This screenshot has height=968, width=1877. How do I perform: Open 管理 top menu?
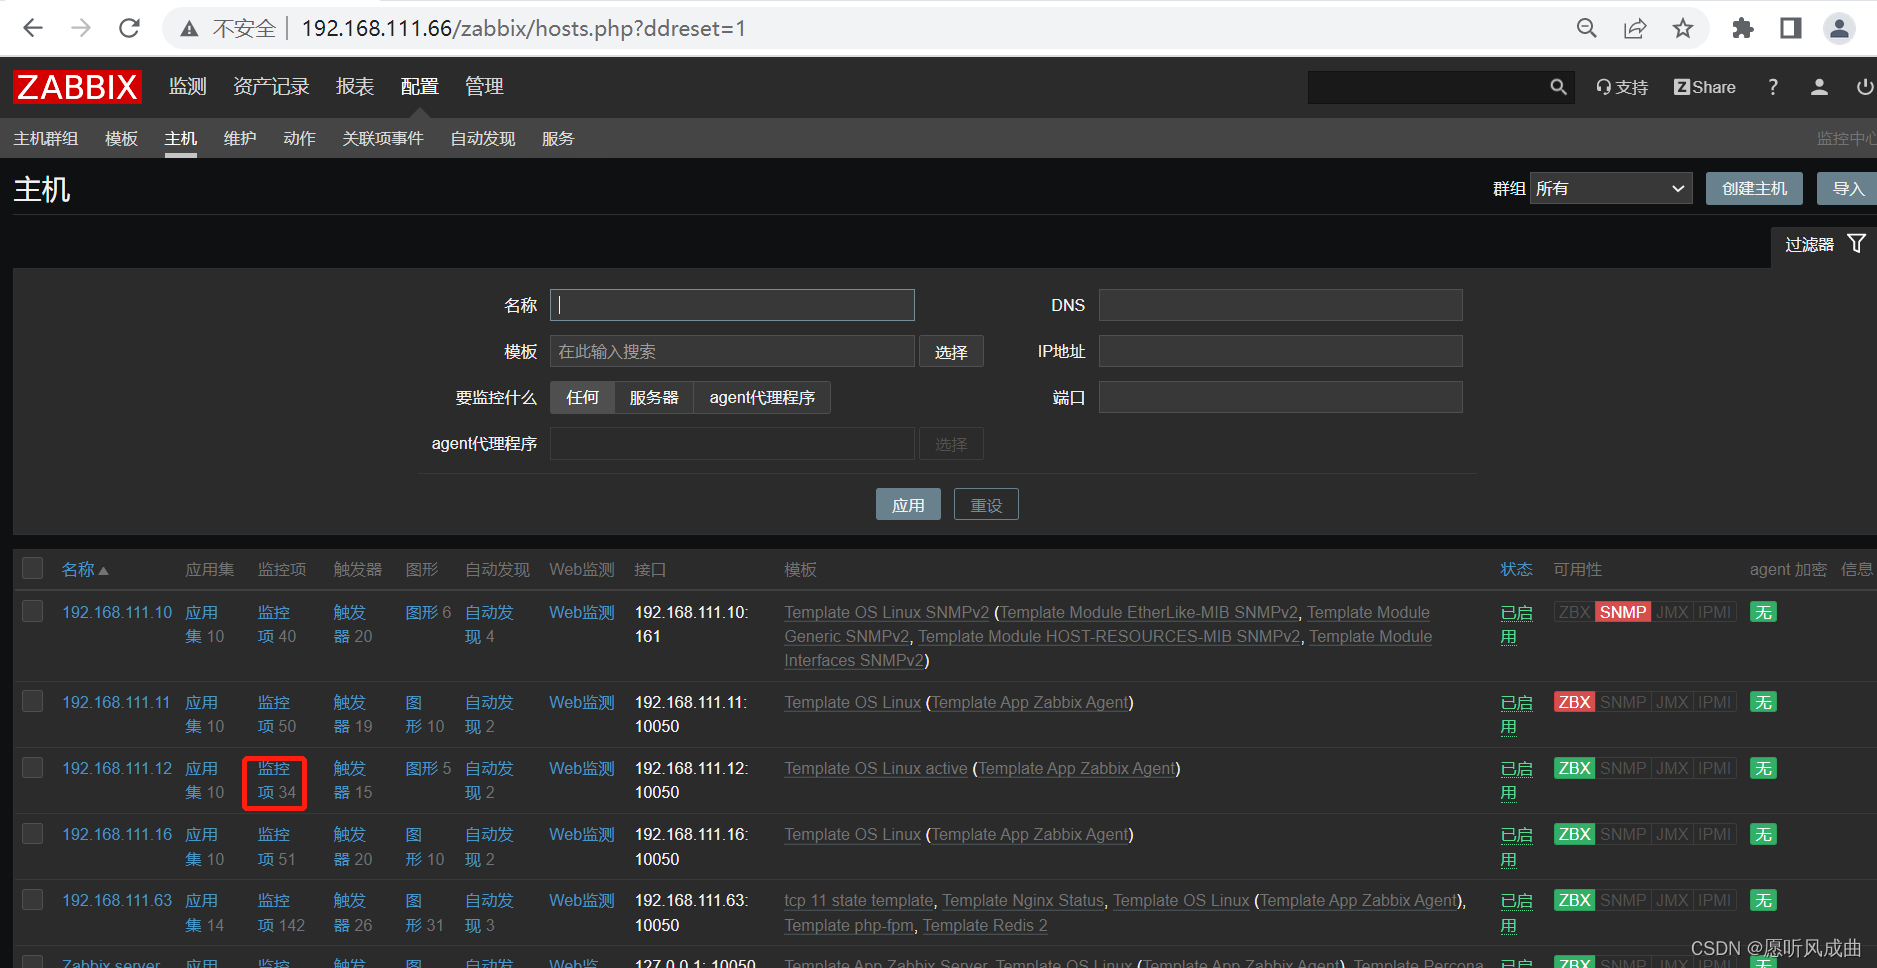(484, 87)
